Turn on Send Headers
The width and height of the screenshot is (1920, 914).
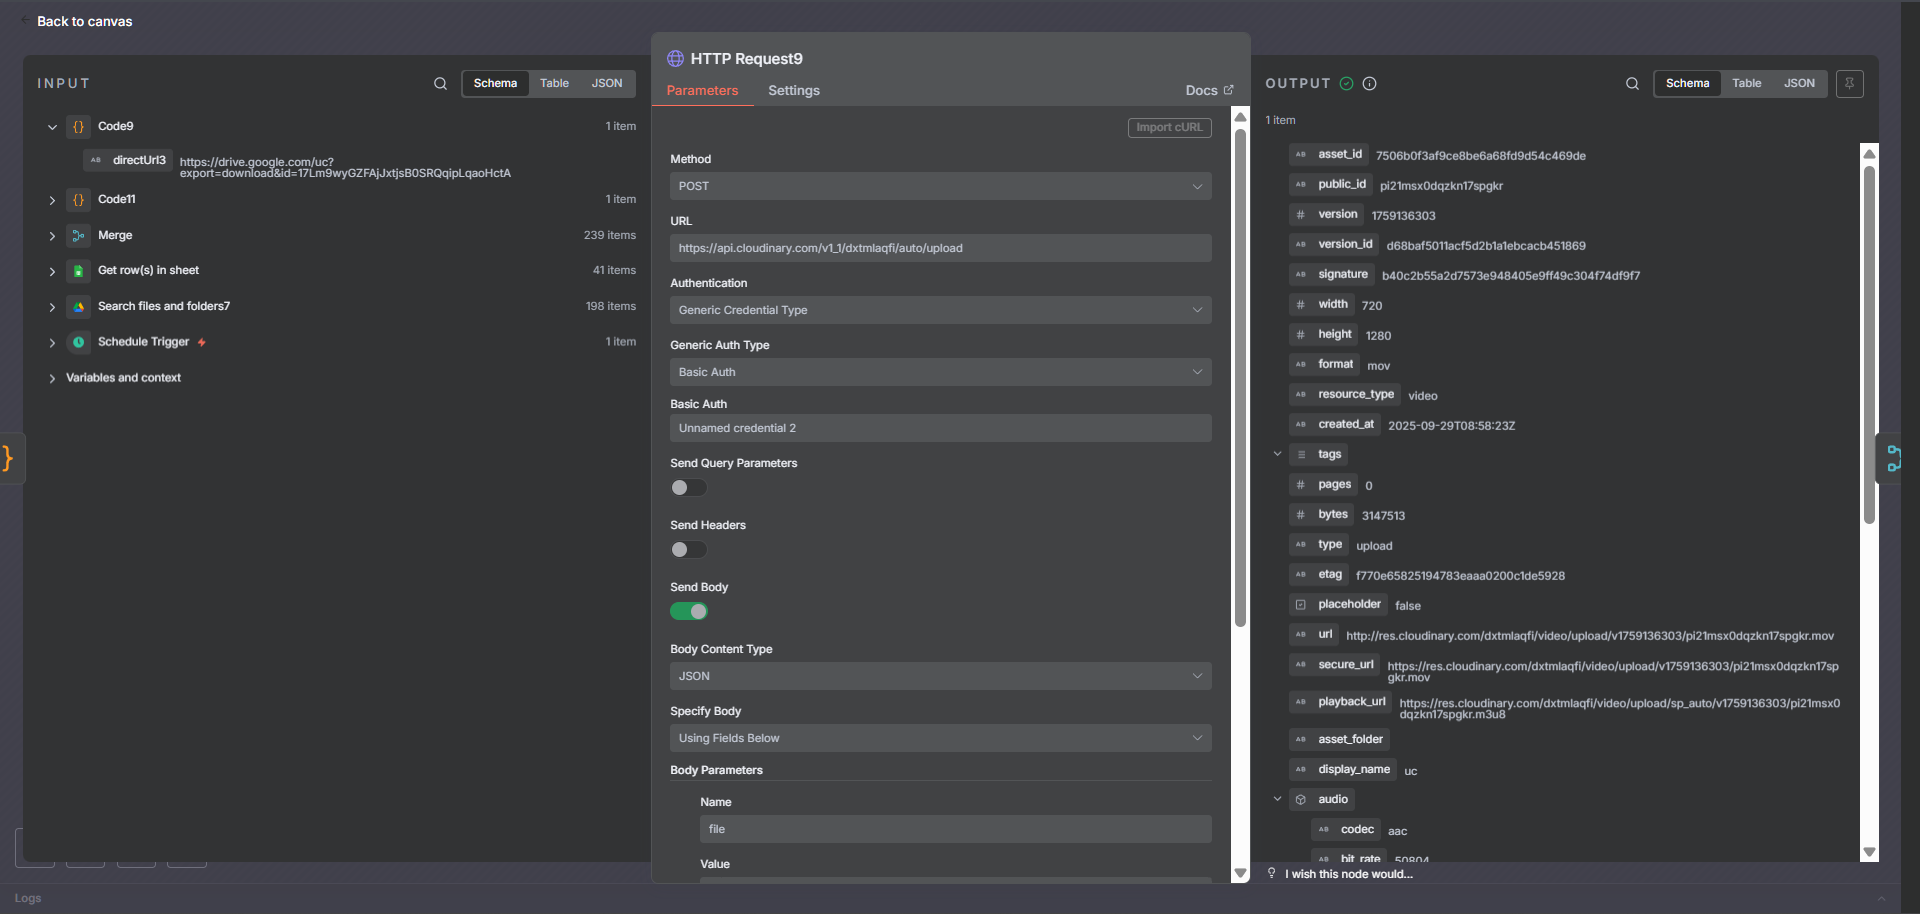pyautogui.click(x=688, y=549)
